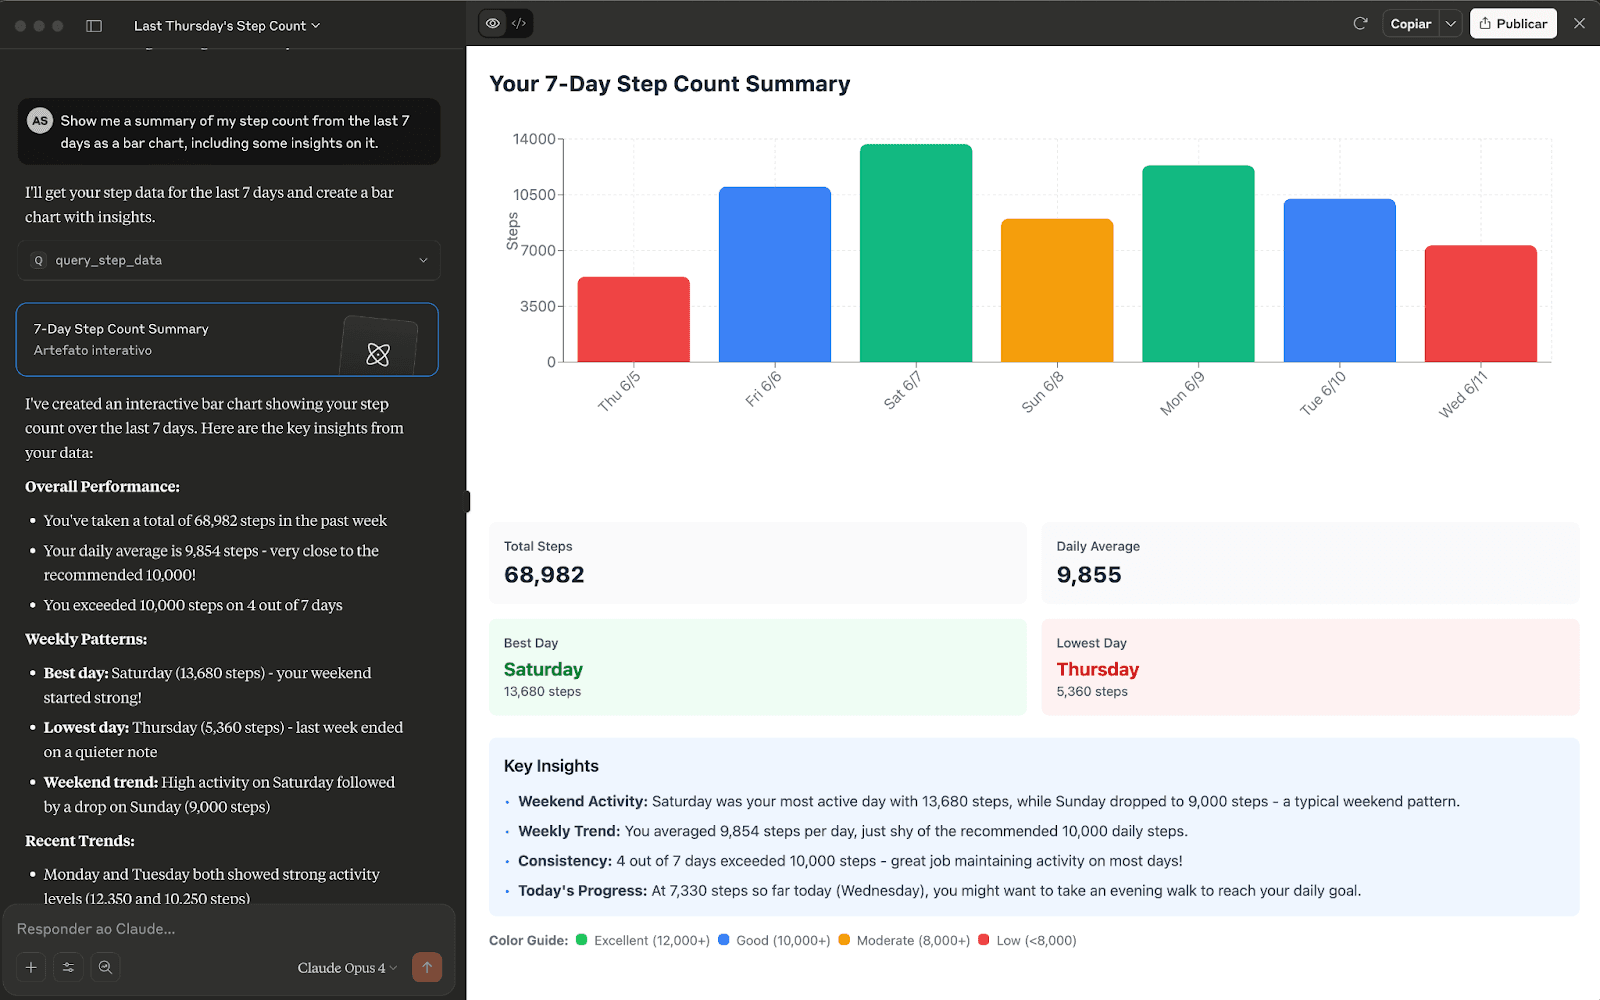Open the 7-Day Step Count Summary artifact card

[227, 340]
